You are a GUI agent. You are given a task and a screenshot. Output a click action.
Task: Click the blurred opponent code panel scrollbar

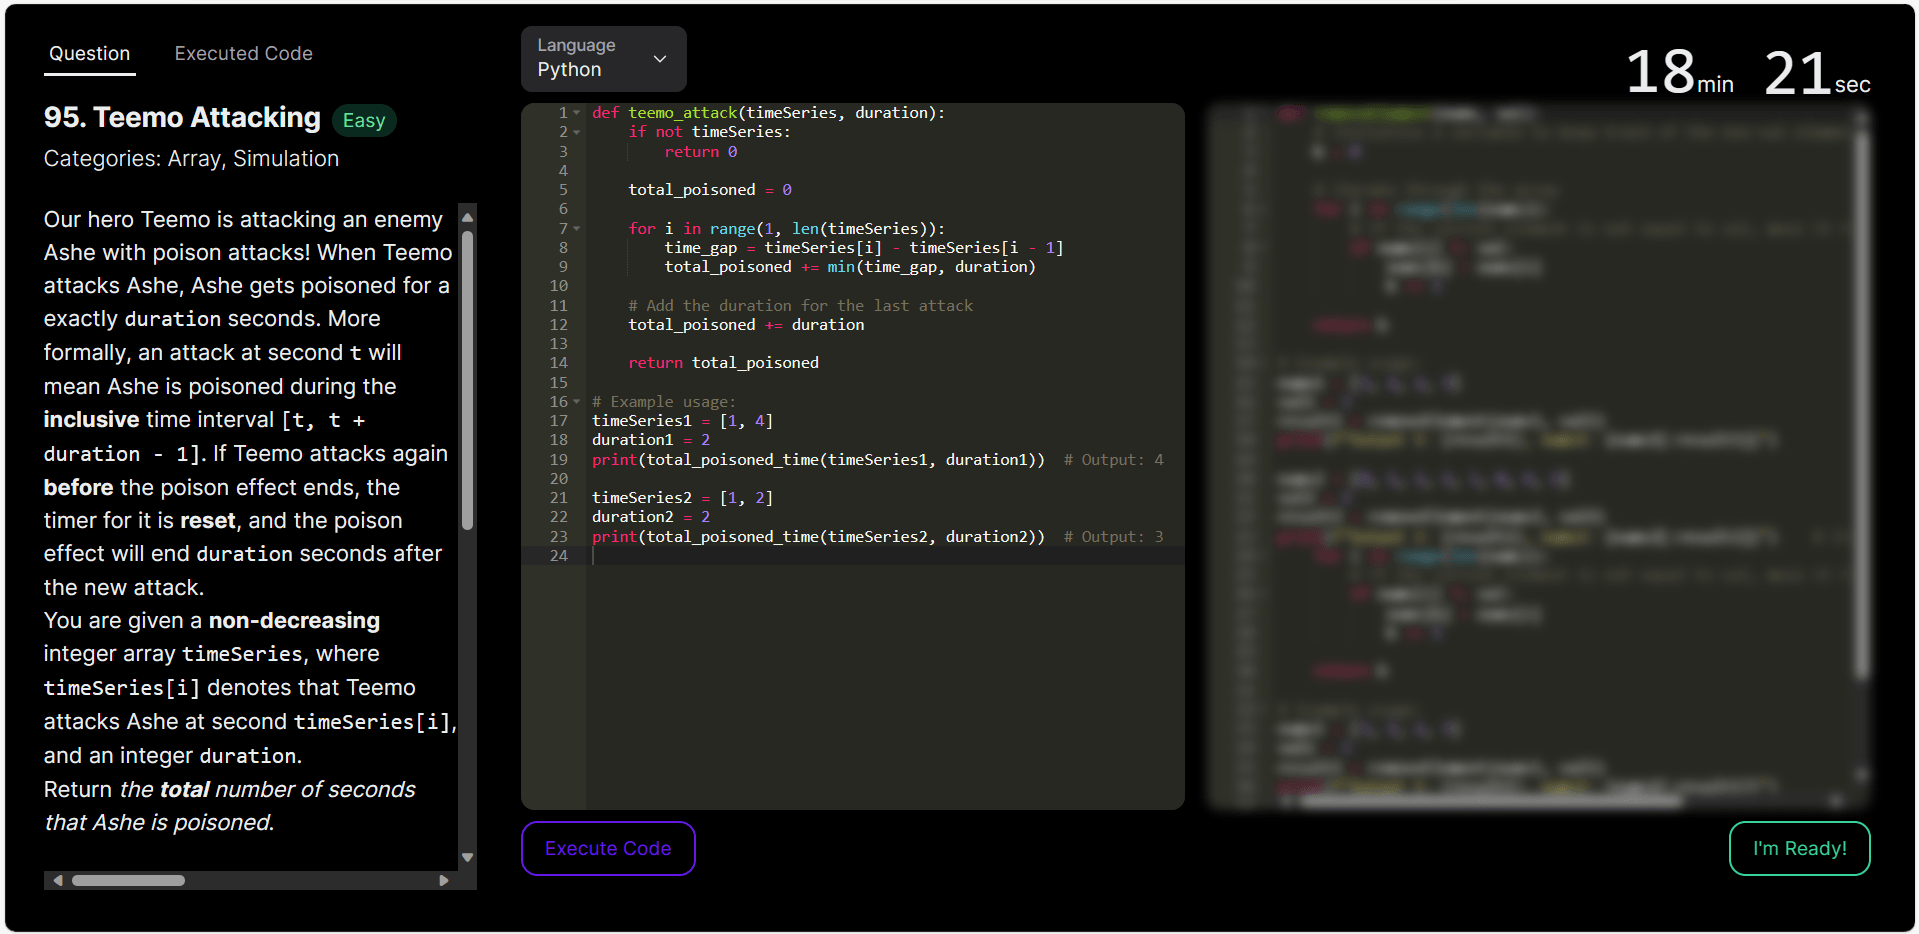[x=1862, y=400]
